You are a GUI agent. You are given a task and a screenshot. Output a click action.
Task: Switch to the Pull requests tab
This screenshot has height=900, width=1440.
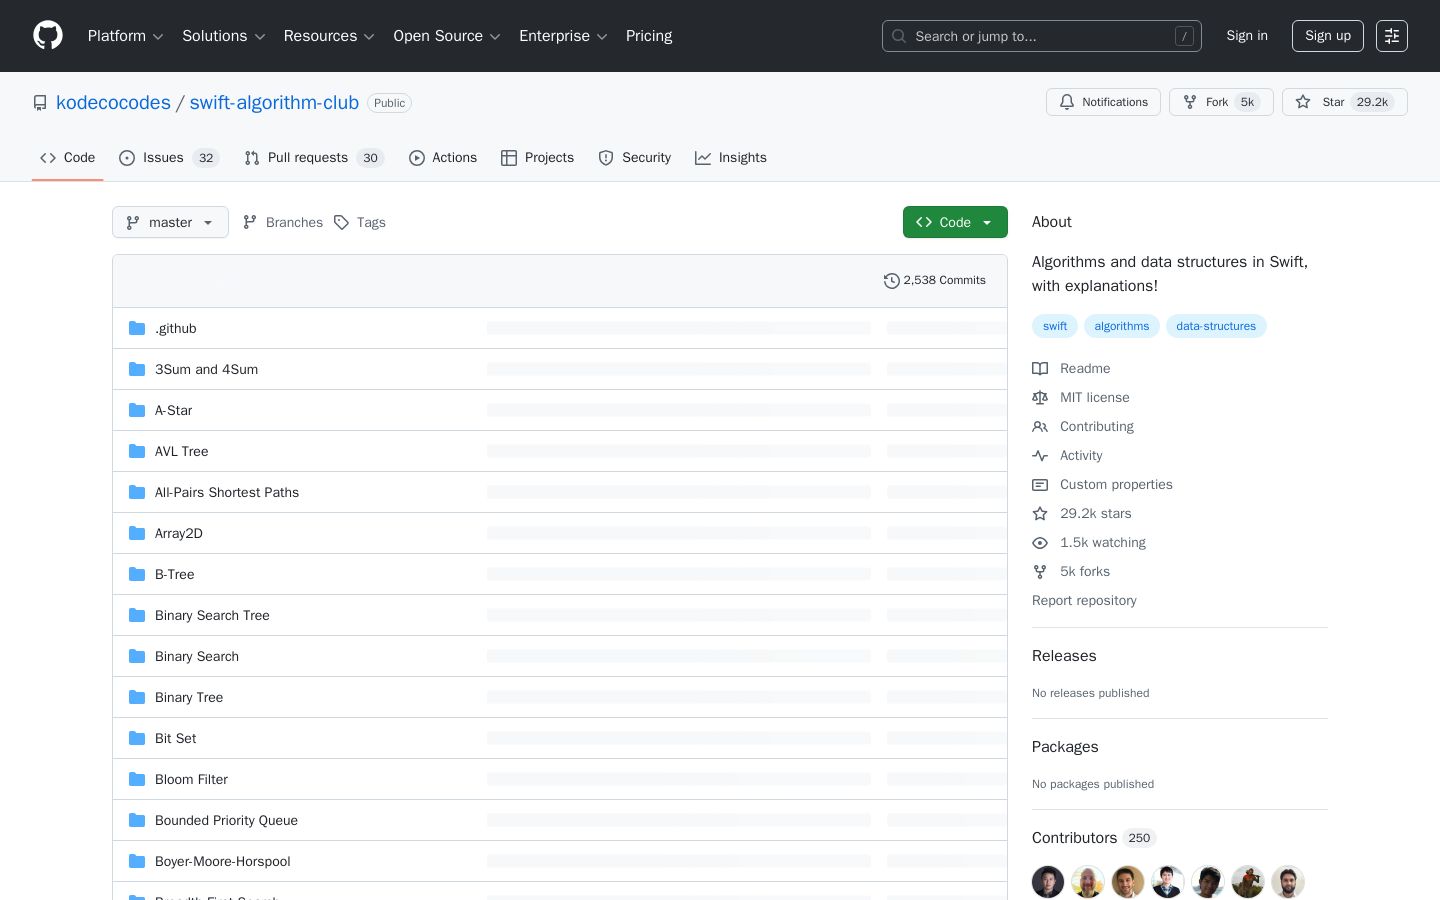(x=314, y=158)
